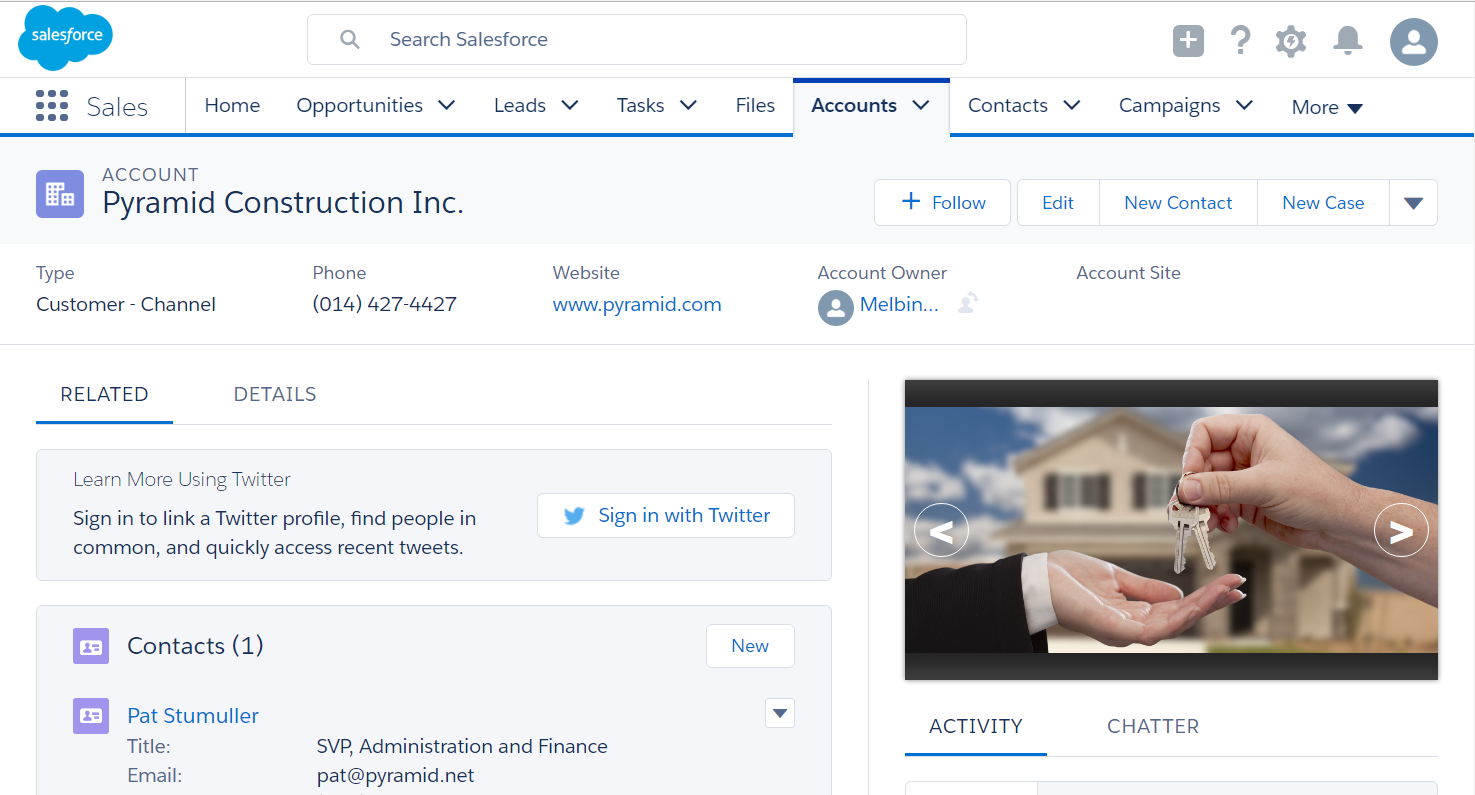Open Pat Stumuller row actions menu
The image size is (1475, 795).
(780, 713)
